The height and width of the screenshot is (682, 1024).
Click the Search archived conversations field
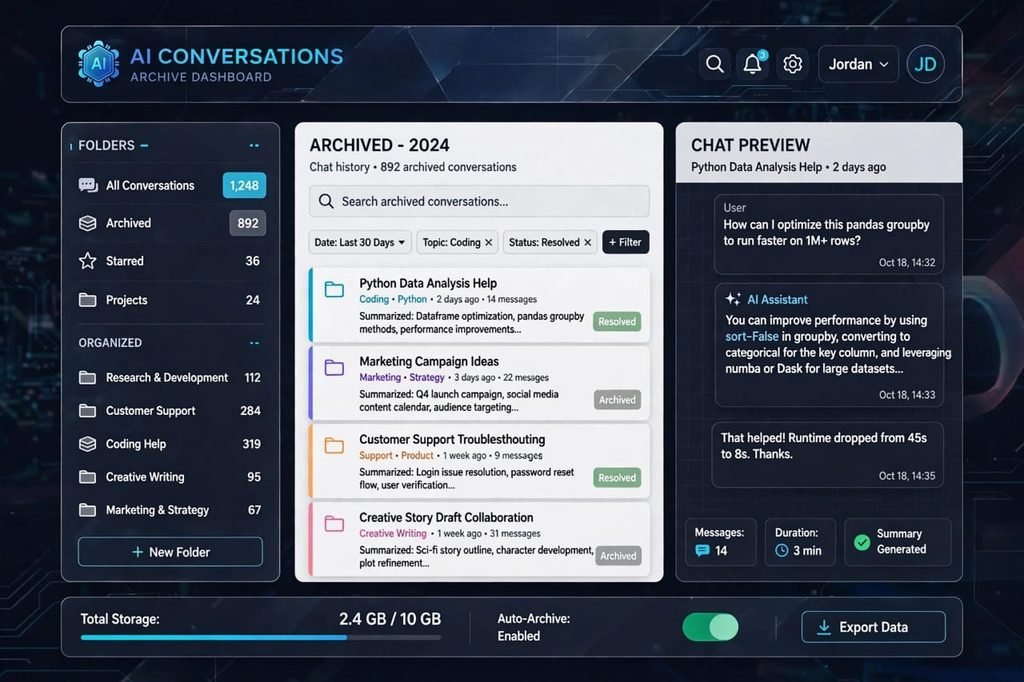(479, 201)
